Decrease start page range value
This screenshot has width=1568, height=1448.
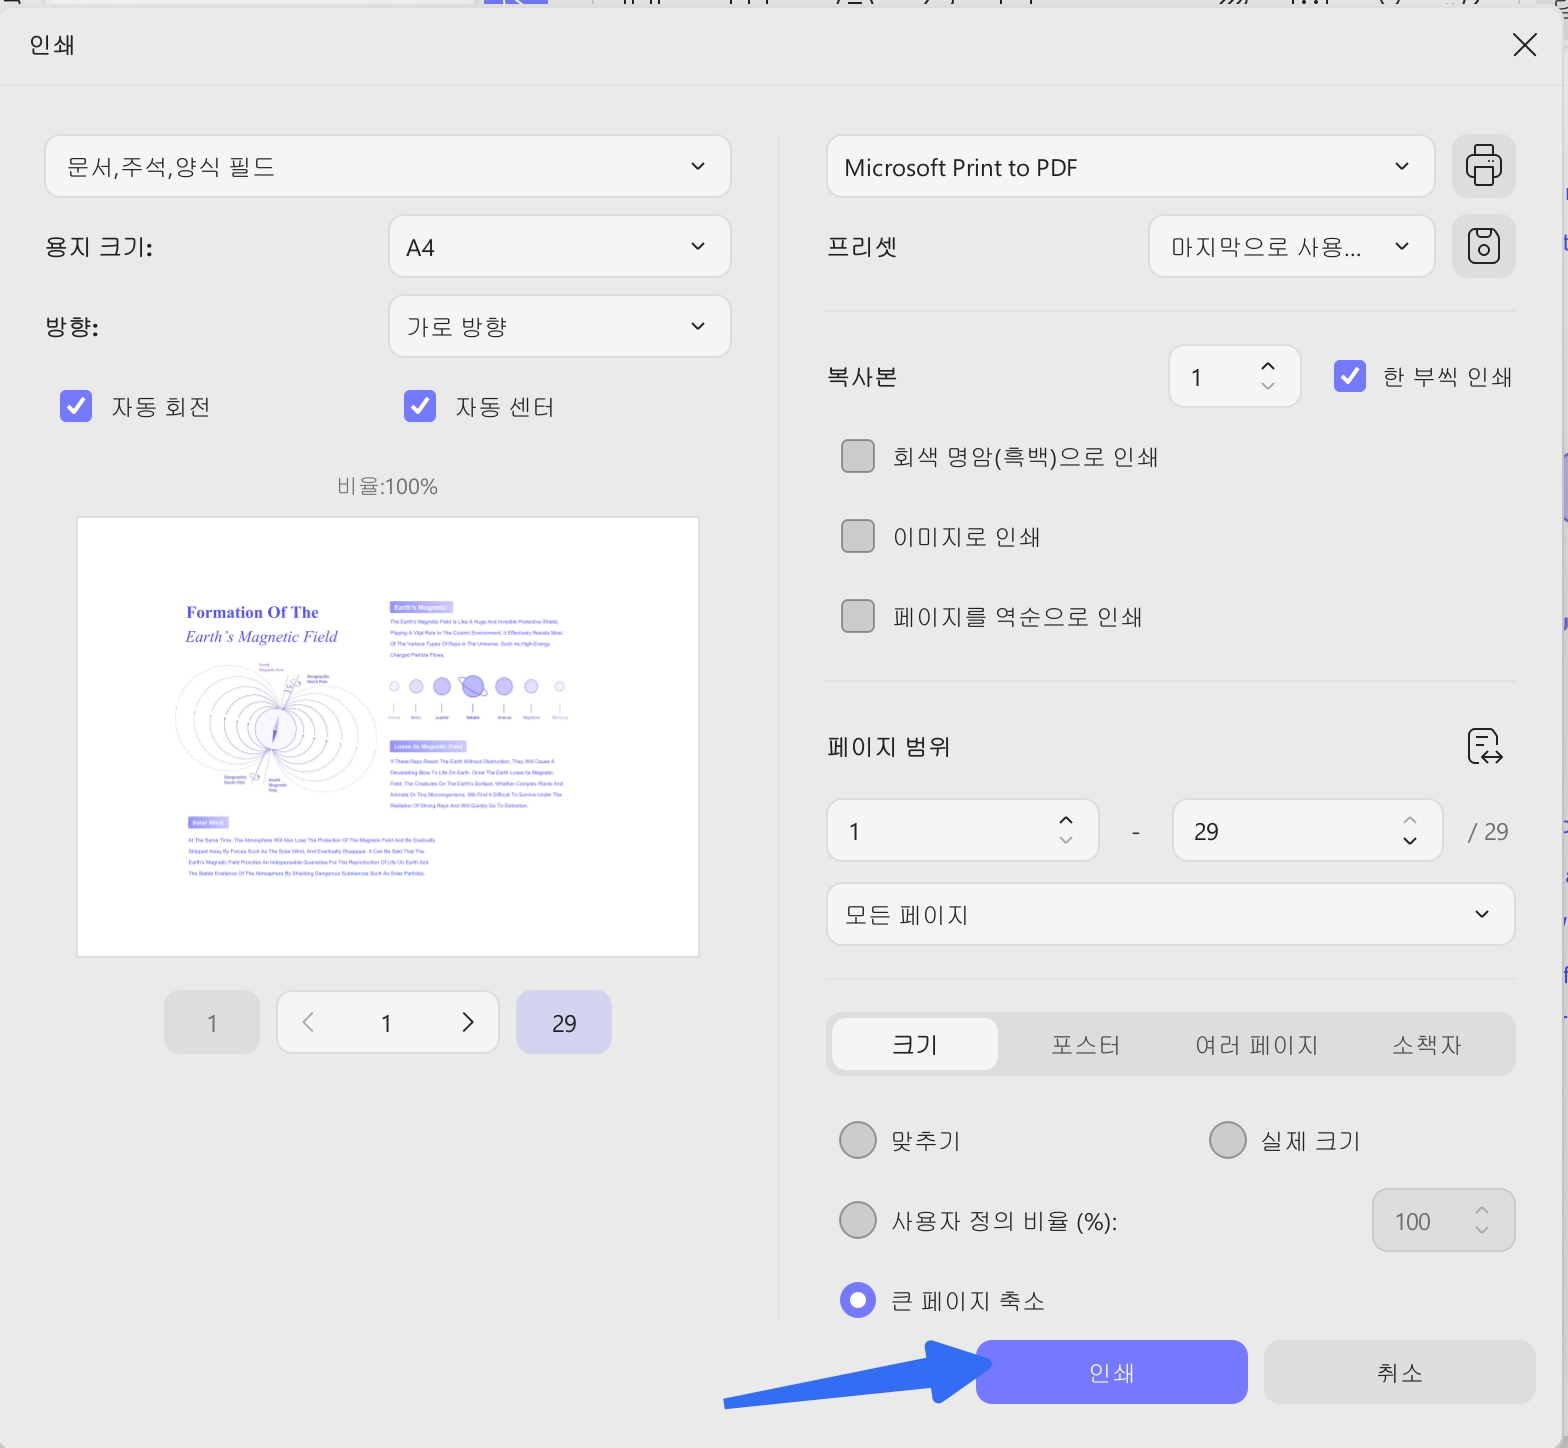pos(1066,841)
